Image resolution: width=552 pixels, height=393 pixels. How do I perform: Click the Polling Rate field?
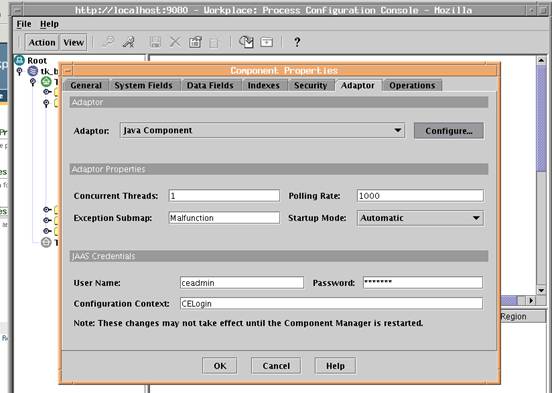pos(420,196)
